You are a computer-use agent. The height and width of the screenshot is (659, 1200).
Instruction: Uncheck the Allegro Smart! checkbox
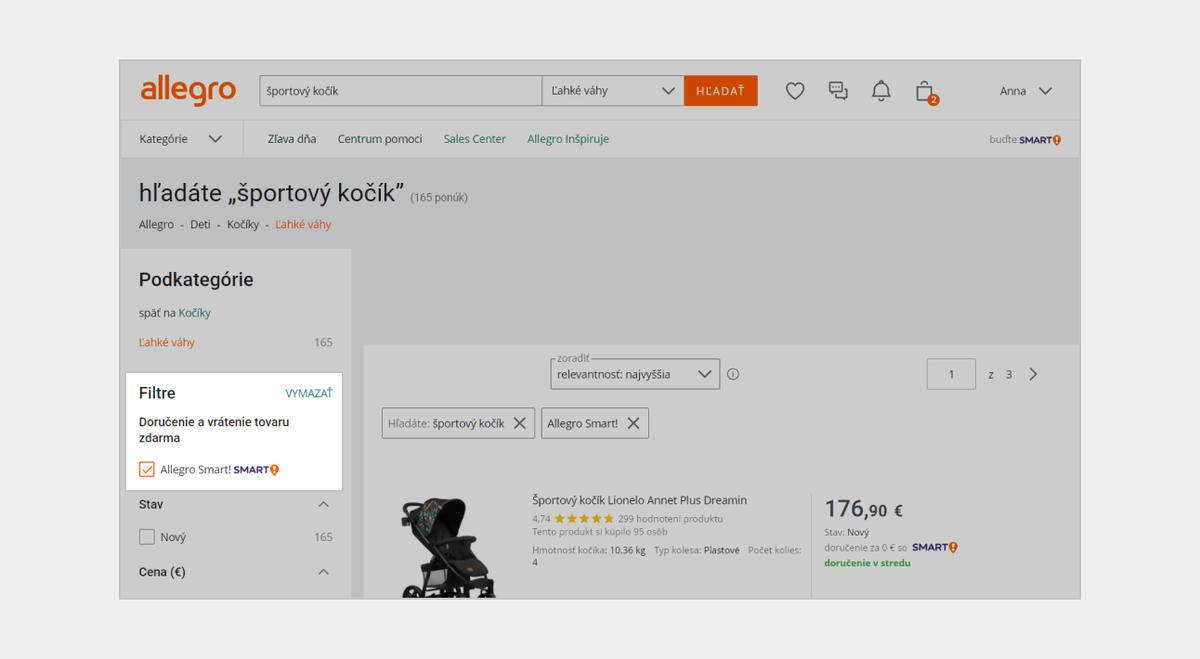147,469
